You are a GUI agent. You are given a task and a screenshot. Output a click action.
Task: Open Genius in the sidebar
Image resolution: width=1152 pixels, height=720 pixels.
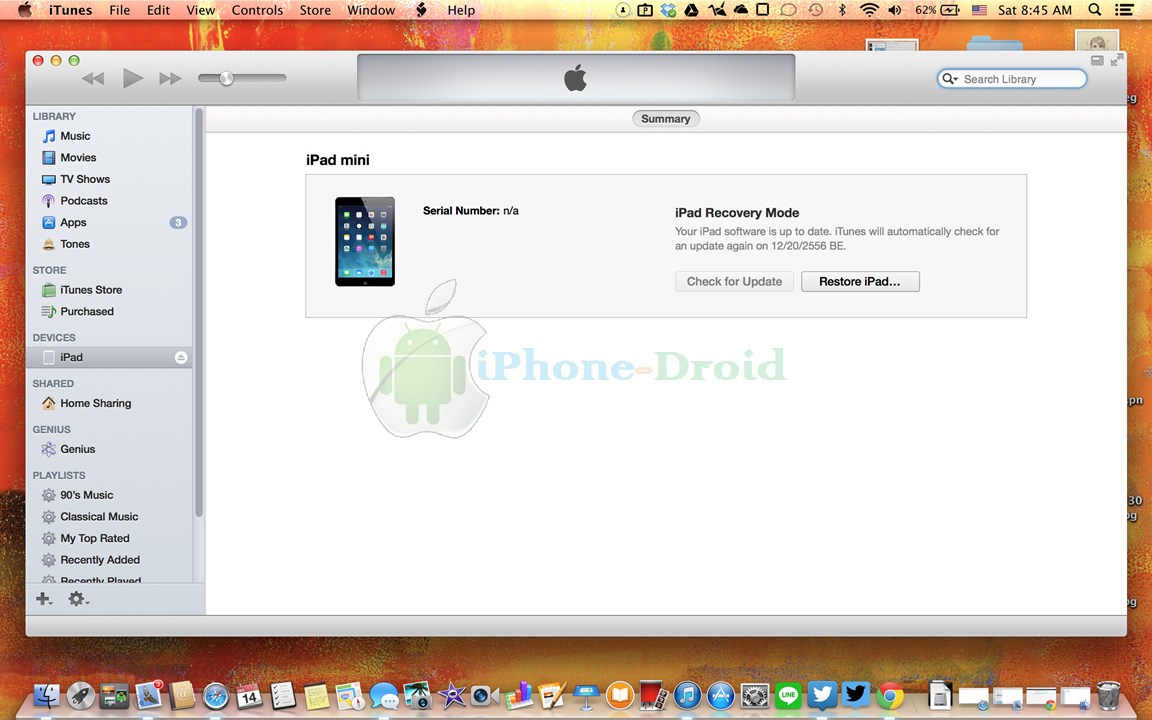77,450
